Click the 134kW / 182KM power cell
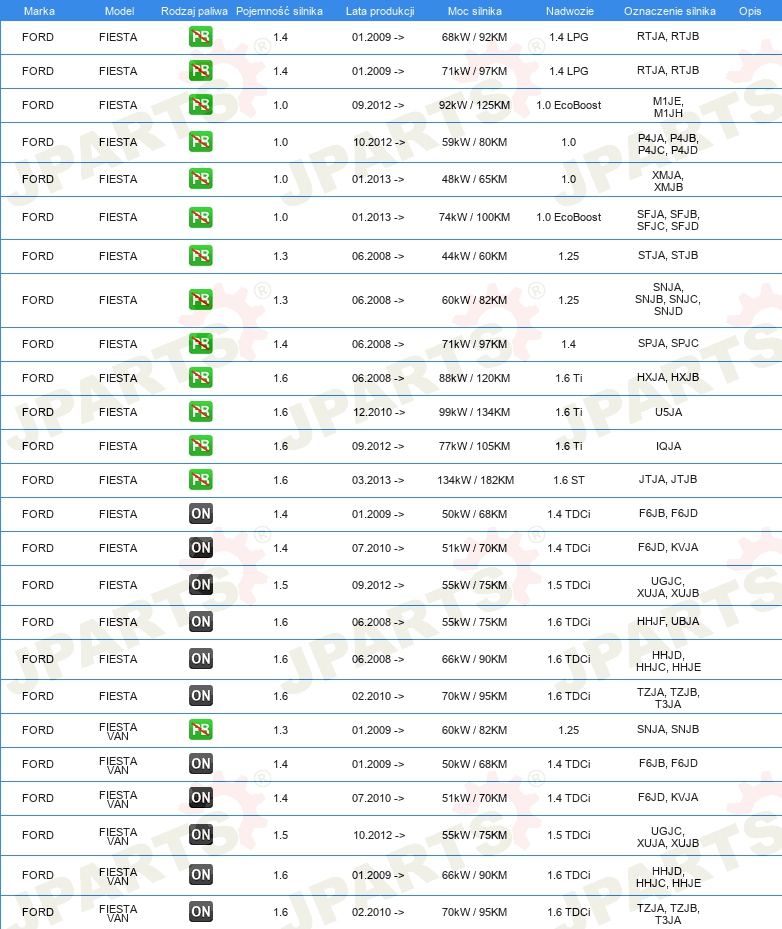Screen dimensions: 782x929 (475, 480)
